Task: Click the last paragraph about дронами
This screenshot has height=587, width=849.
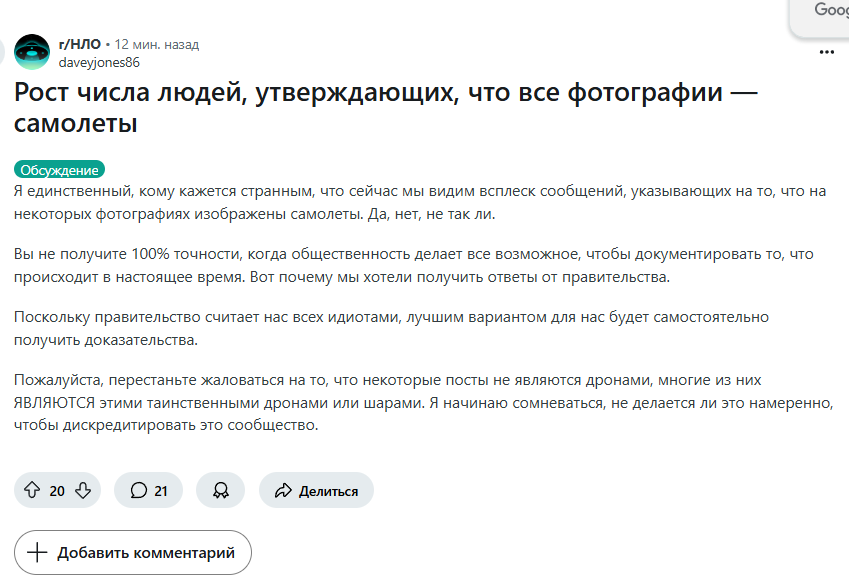Action: 423,402
